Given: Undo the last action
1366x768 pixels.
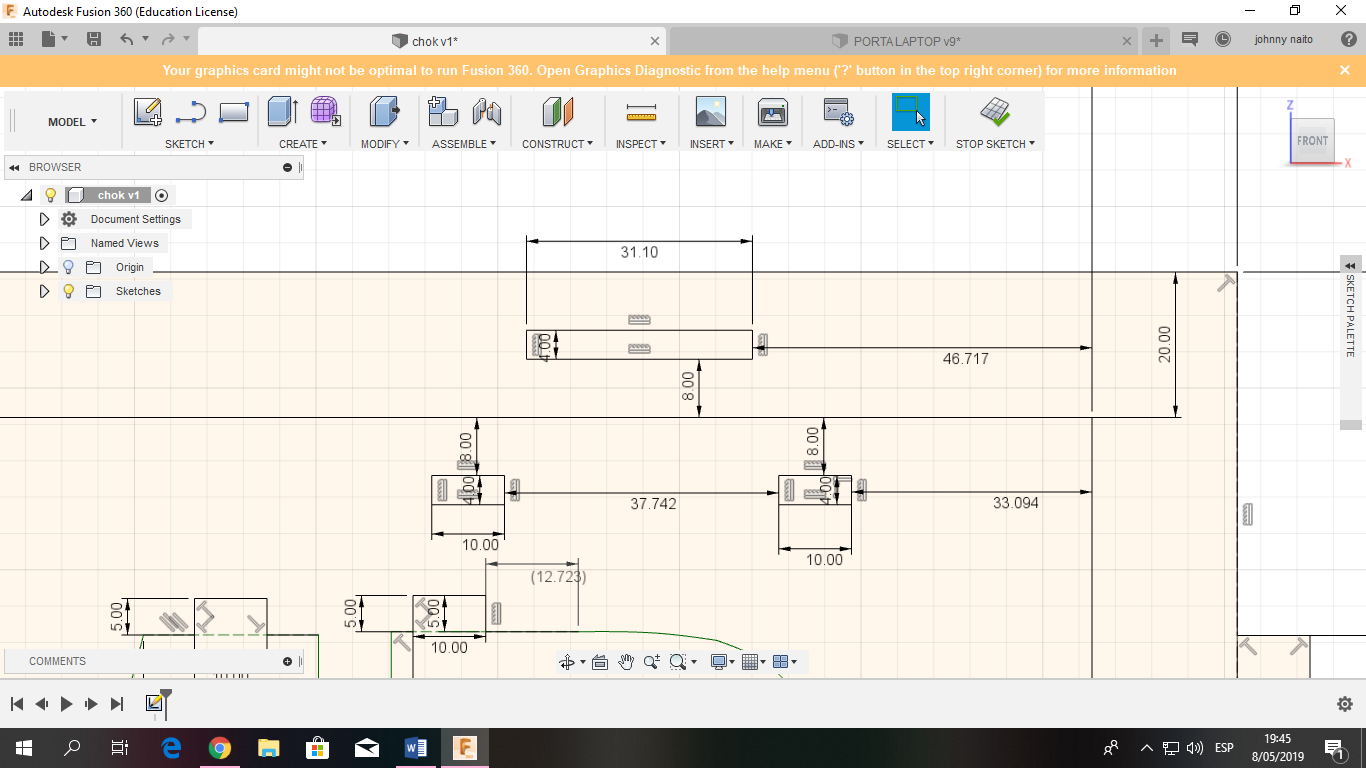Looking at the screenshot, I should click(126, 39).
